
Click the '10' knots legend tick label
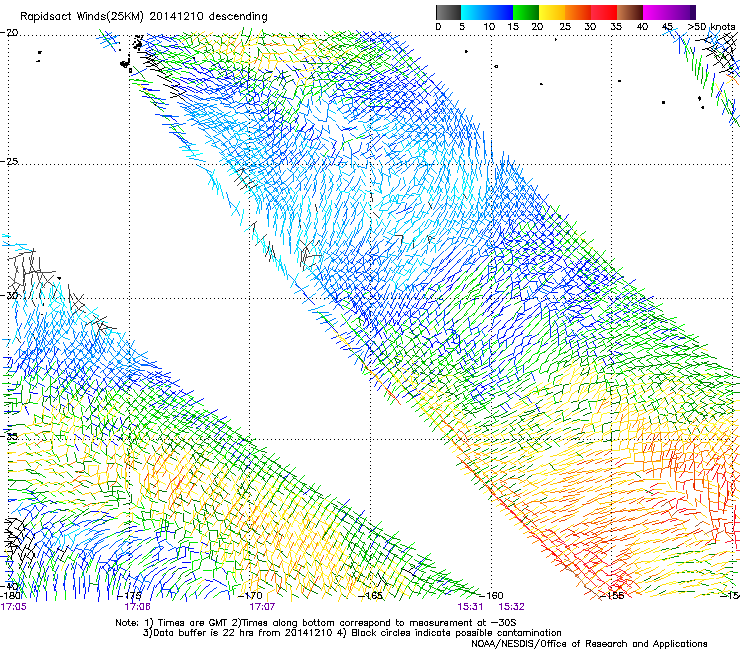[x=489, y=27]
